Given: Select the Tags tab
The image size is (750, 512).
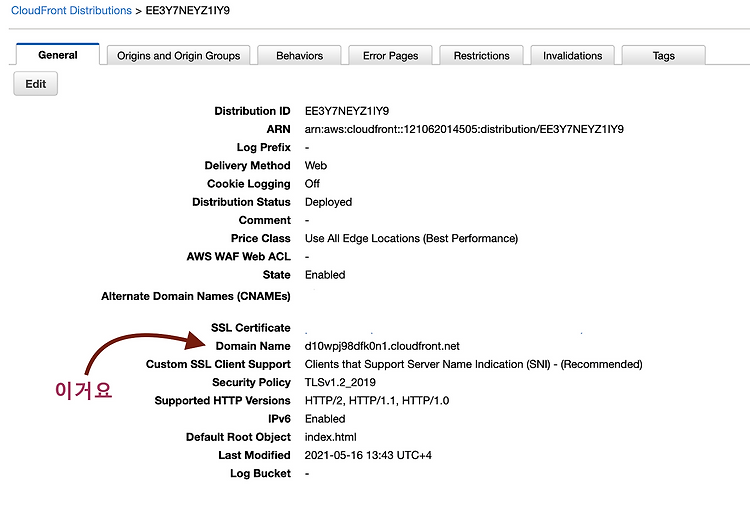Looking at the screenshot, I should coord(663,56).
